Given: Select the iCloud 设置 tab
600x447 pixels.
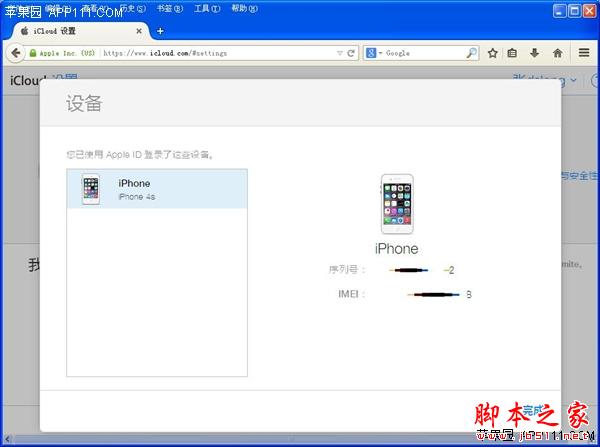Looking at the screenshot, I should (80, 31).
